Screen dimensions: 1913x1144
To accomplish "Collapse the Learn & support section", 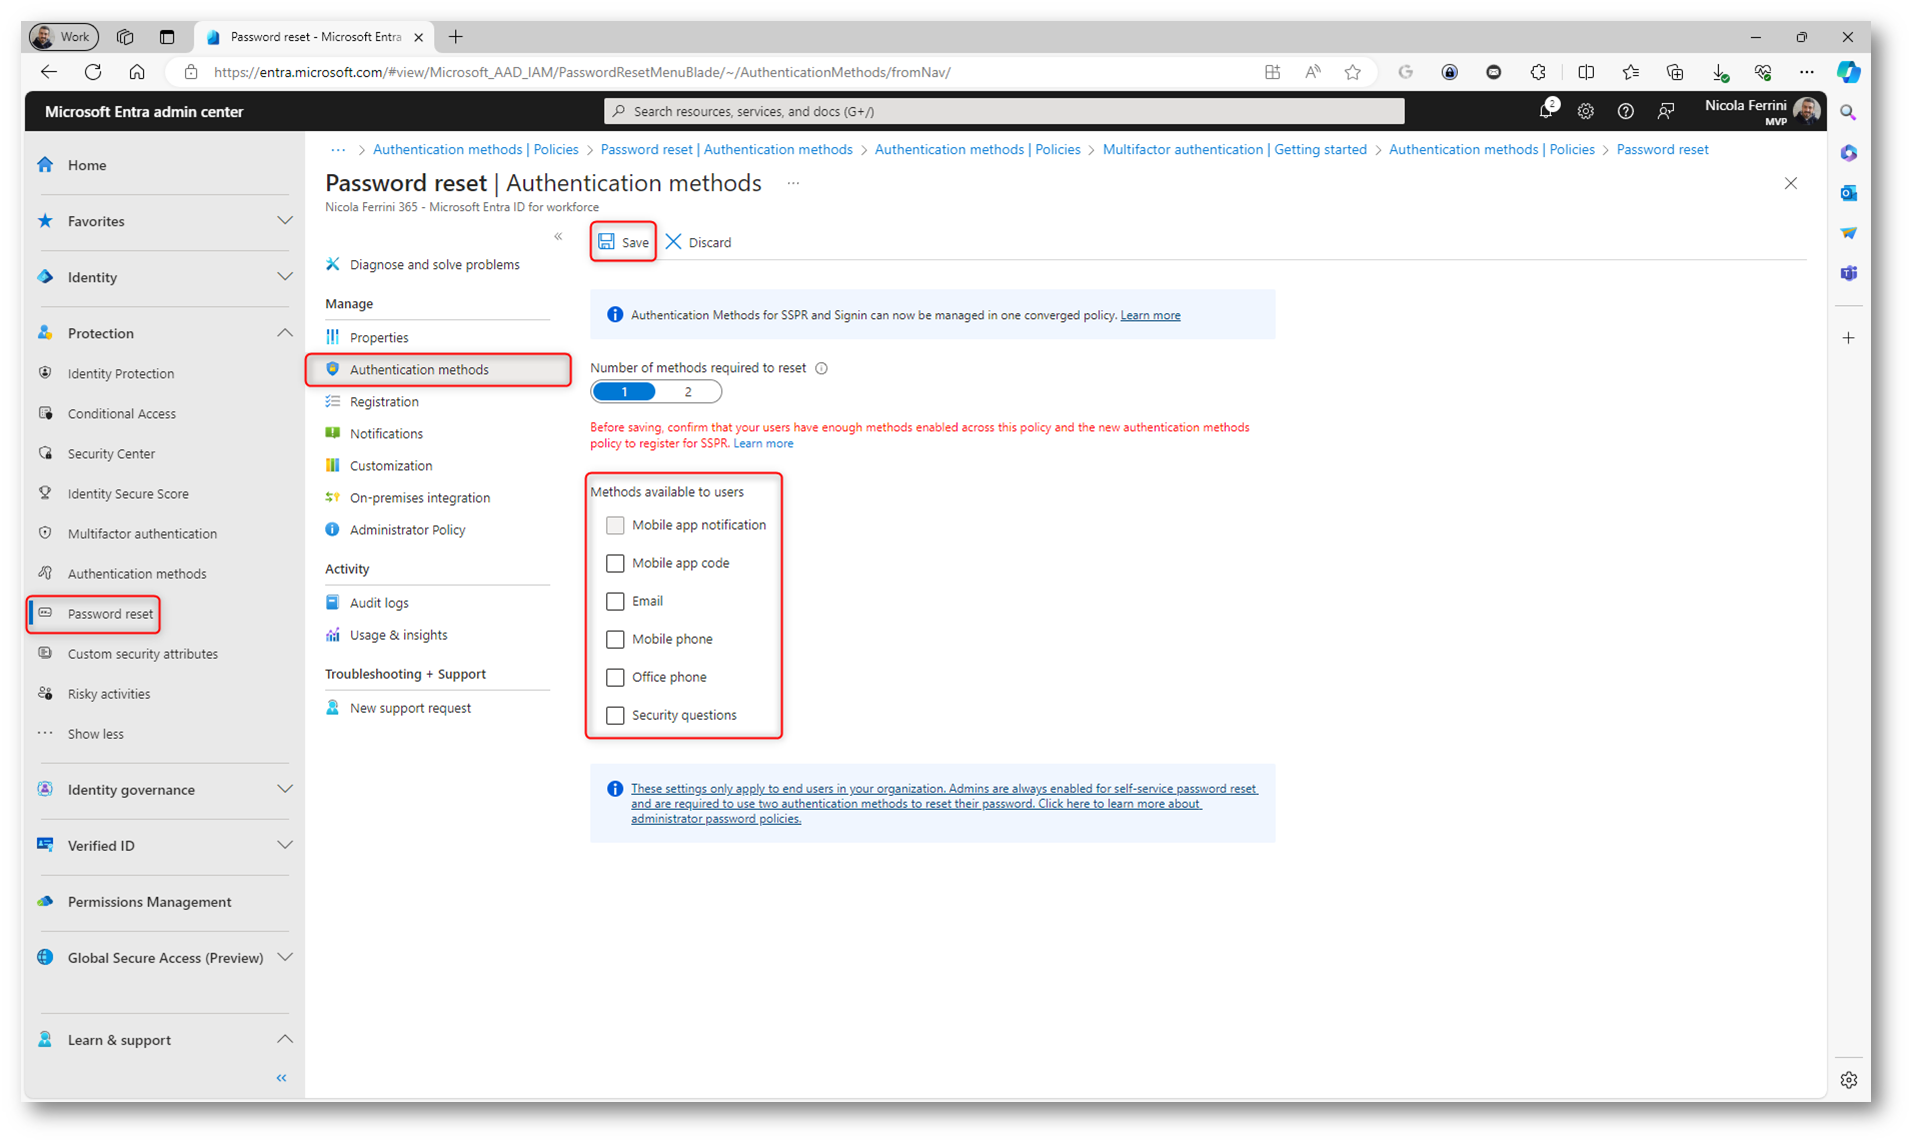I will tap(285, 1039).
